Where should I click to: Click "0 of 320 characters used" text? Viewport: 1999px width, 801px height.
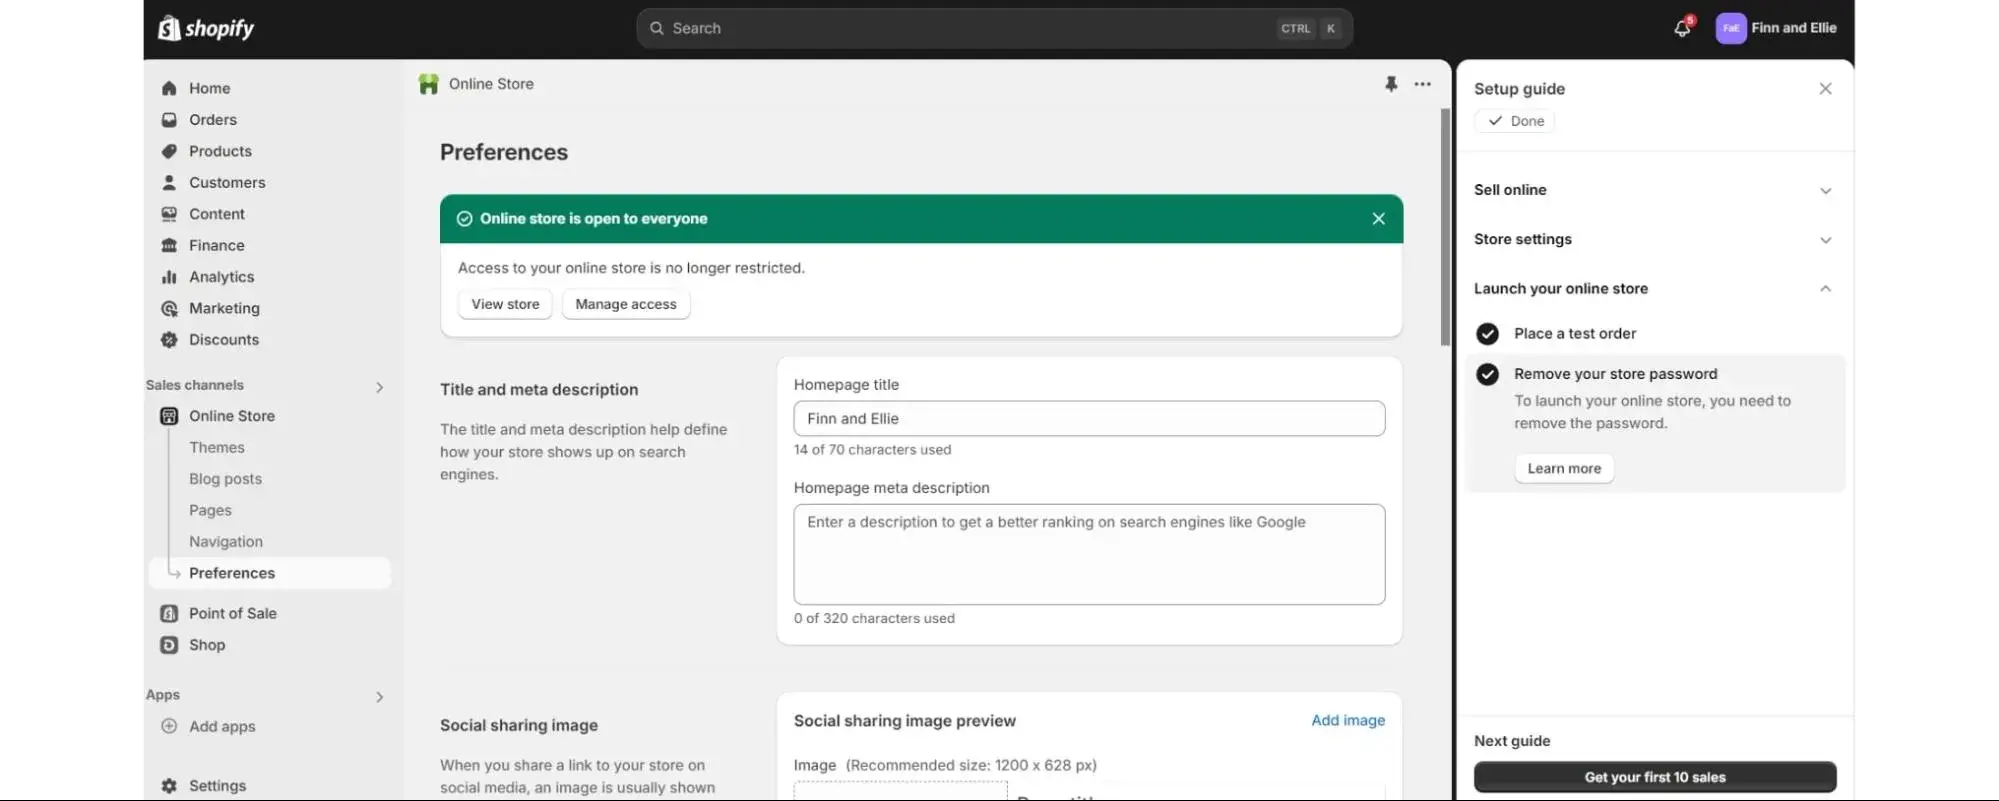tap(874, 619)
